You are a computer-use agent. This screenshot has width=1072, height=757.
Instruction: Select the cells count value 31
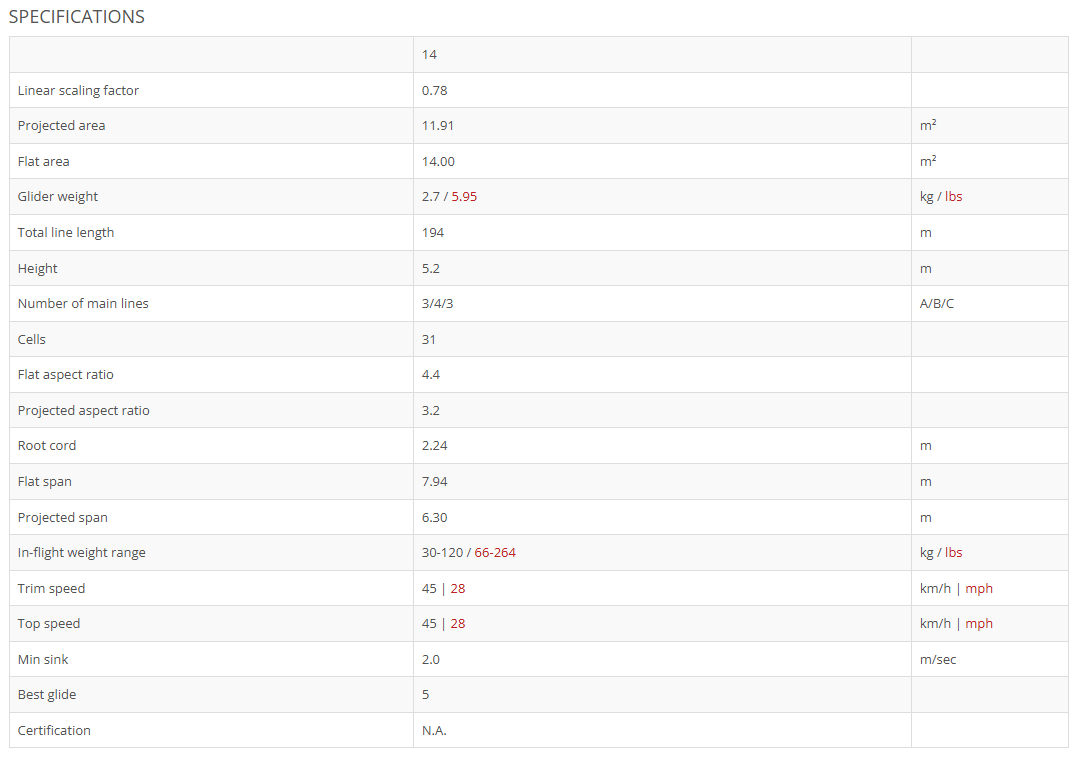point(429,340)
